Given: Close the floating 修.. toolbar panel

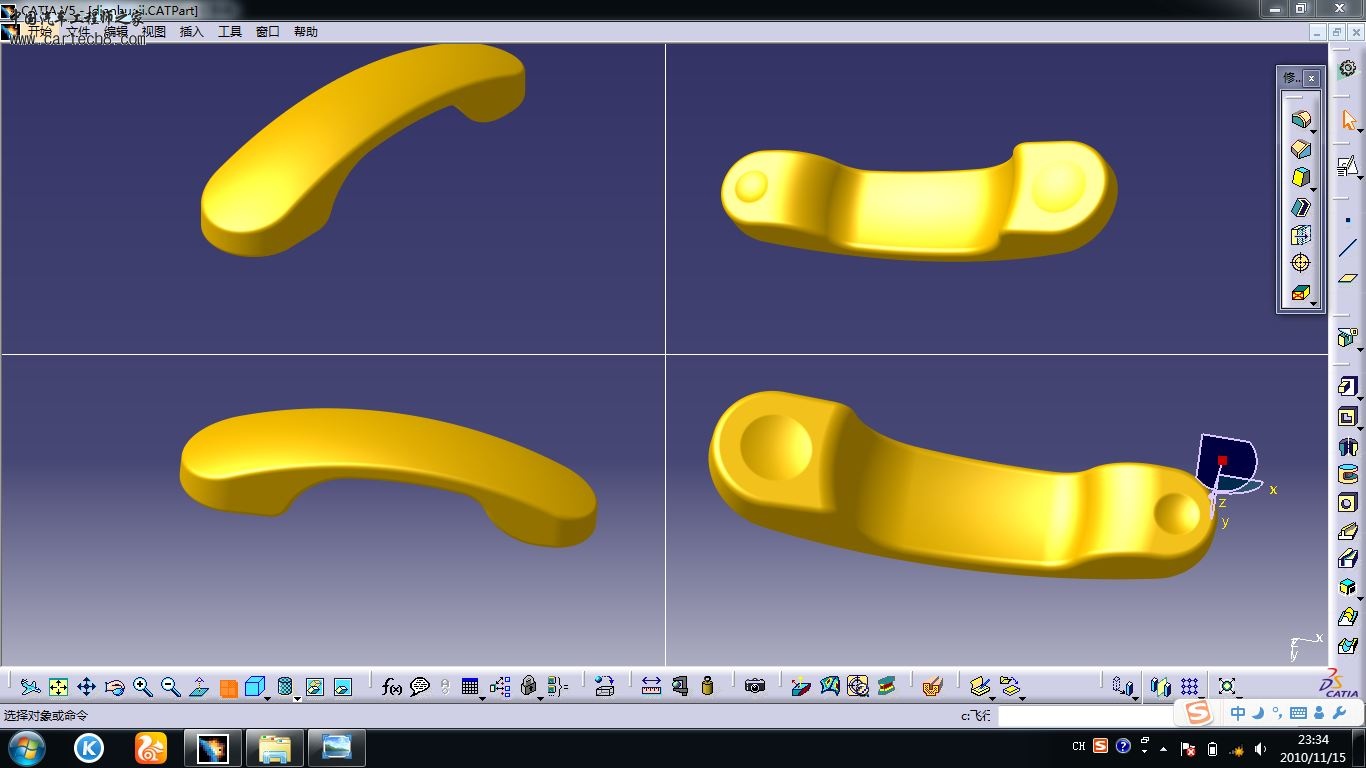Looking at the screenshot, I should pos(1312,78).
